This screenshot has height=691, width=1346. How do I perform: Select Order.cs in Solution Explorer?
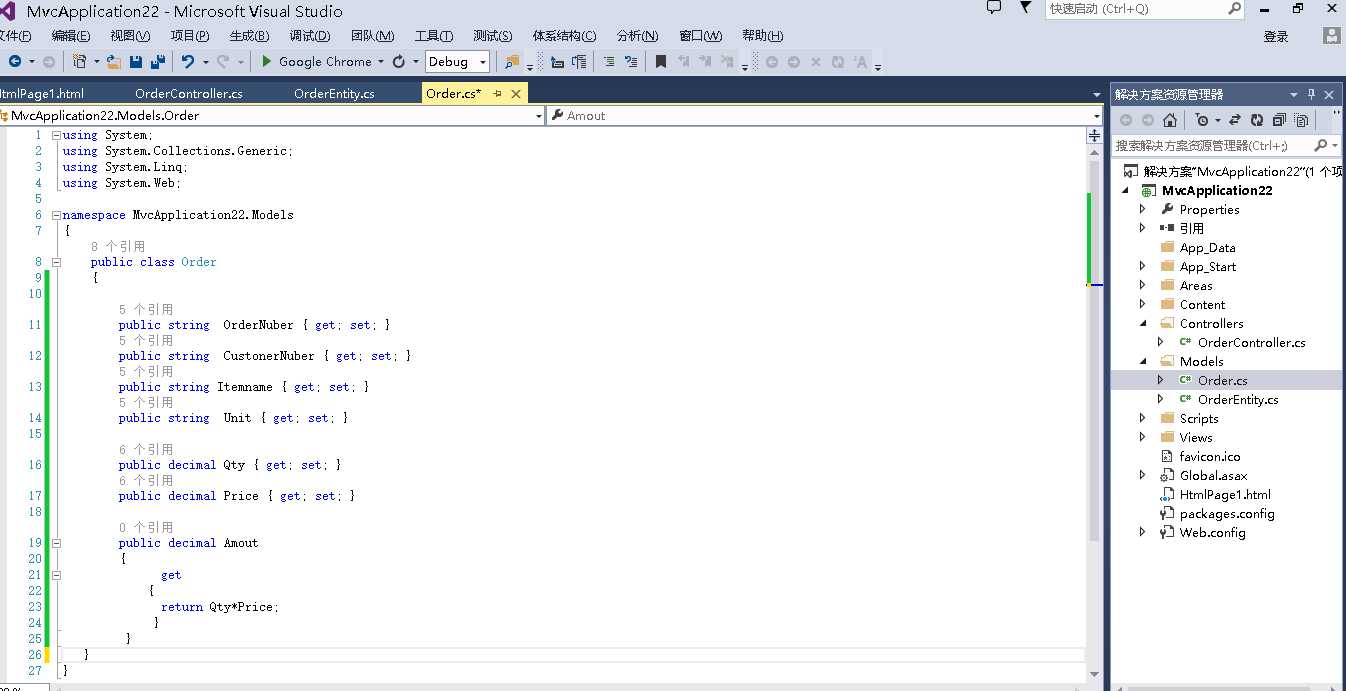click(x=1222, y=381)
